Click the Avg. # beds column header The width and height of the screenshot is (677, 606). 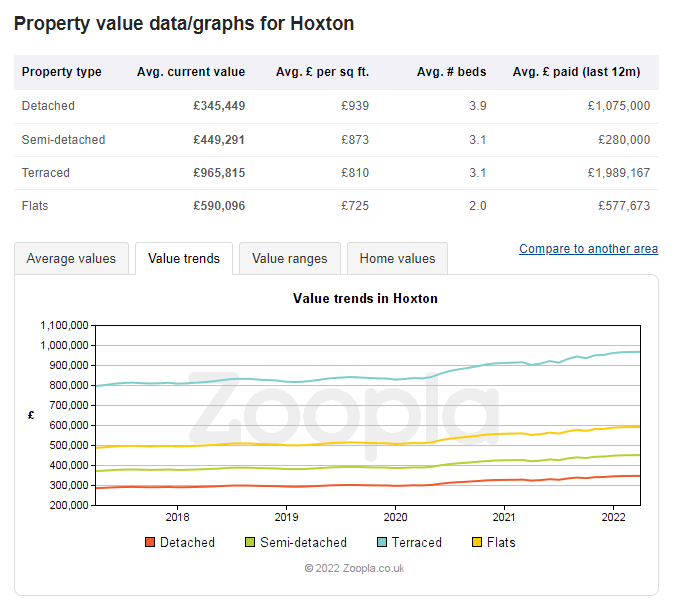click(451, 72)
